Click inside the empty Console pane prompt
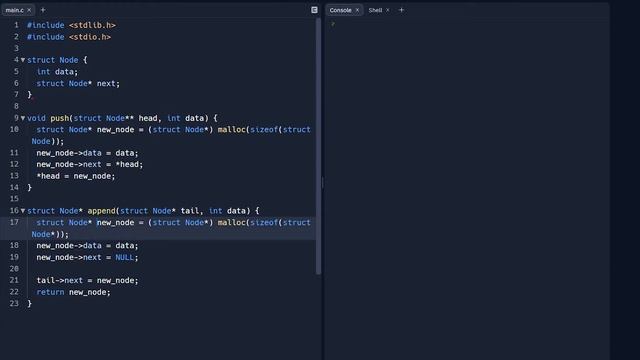Screen dimensions: 640x360 tap(333, 24)
